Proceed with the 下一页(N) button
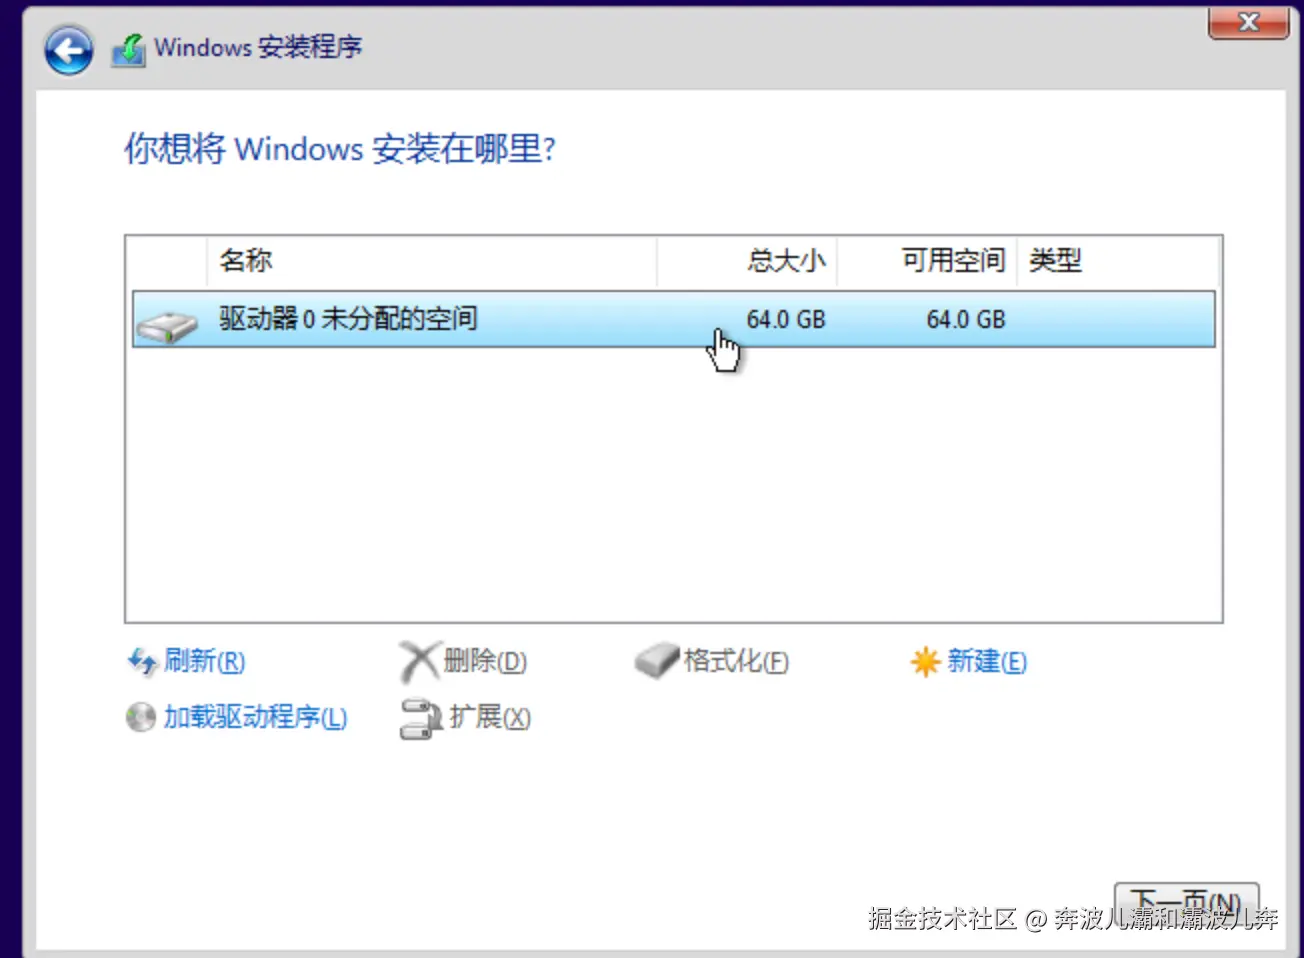 [1186, 903]
